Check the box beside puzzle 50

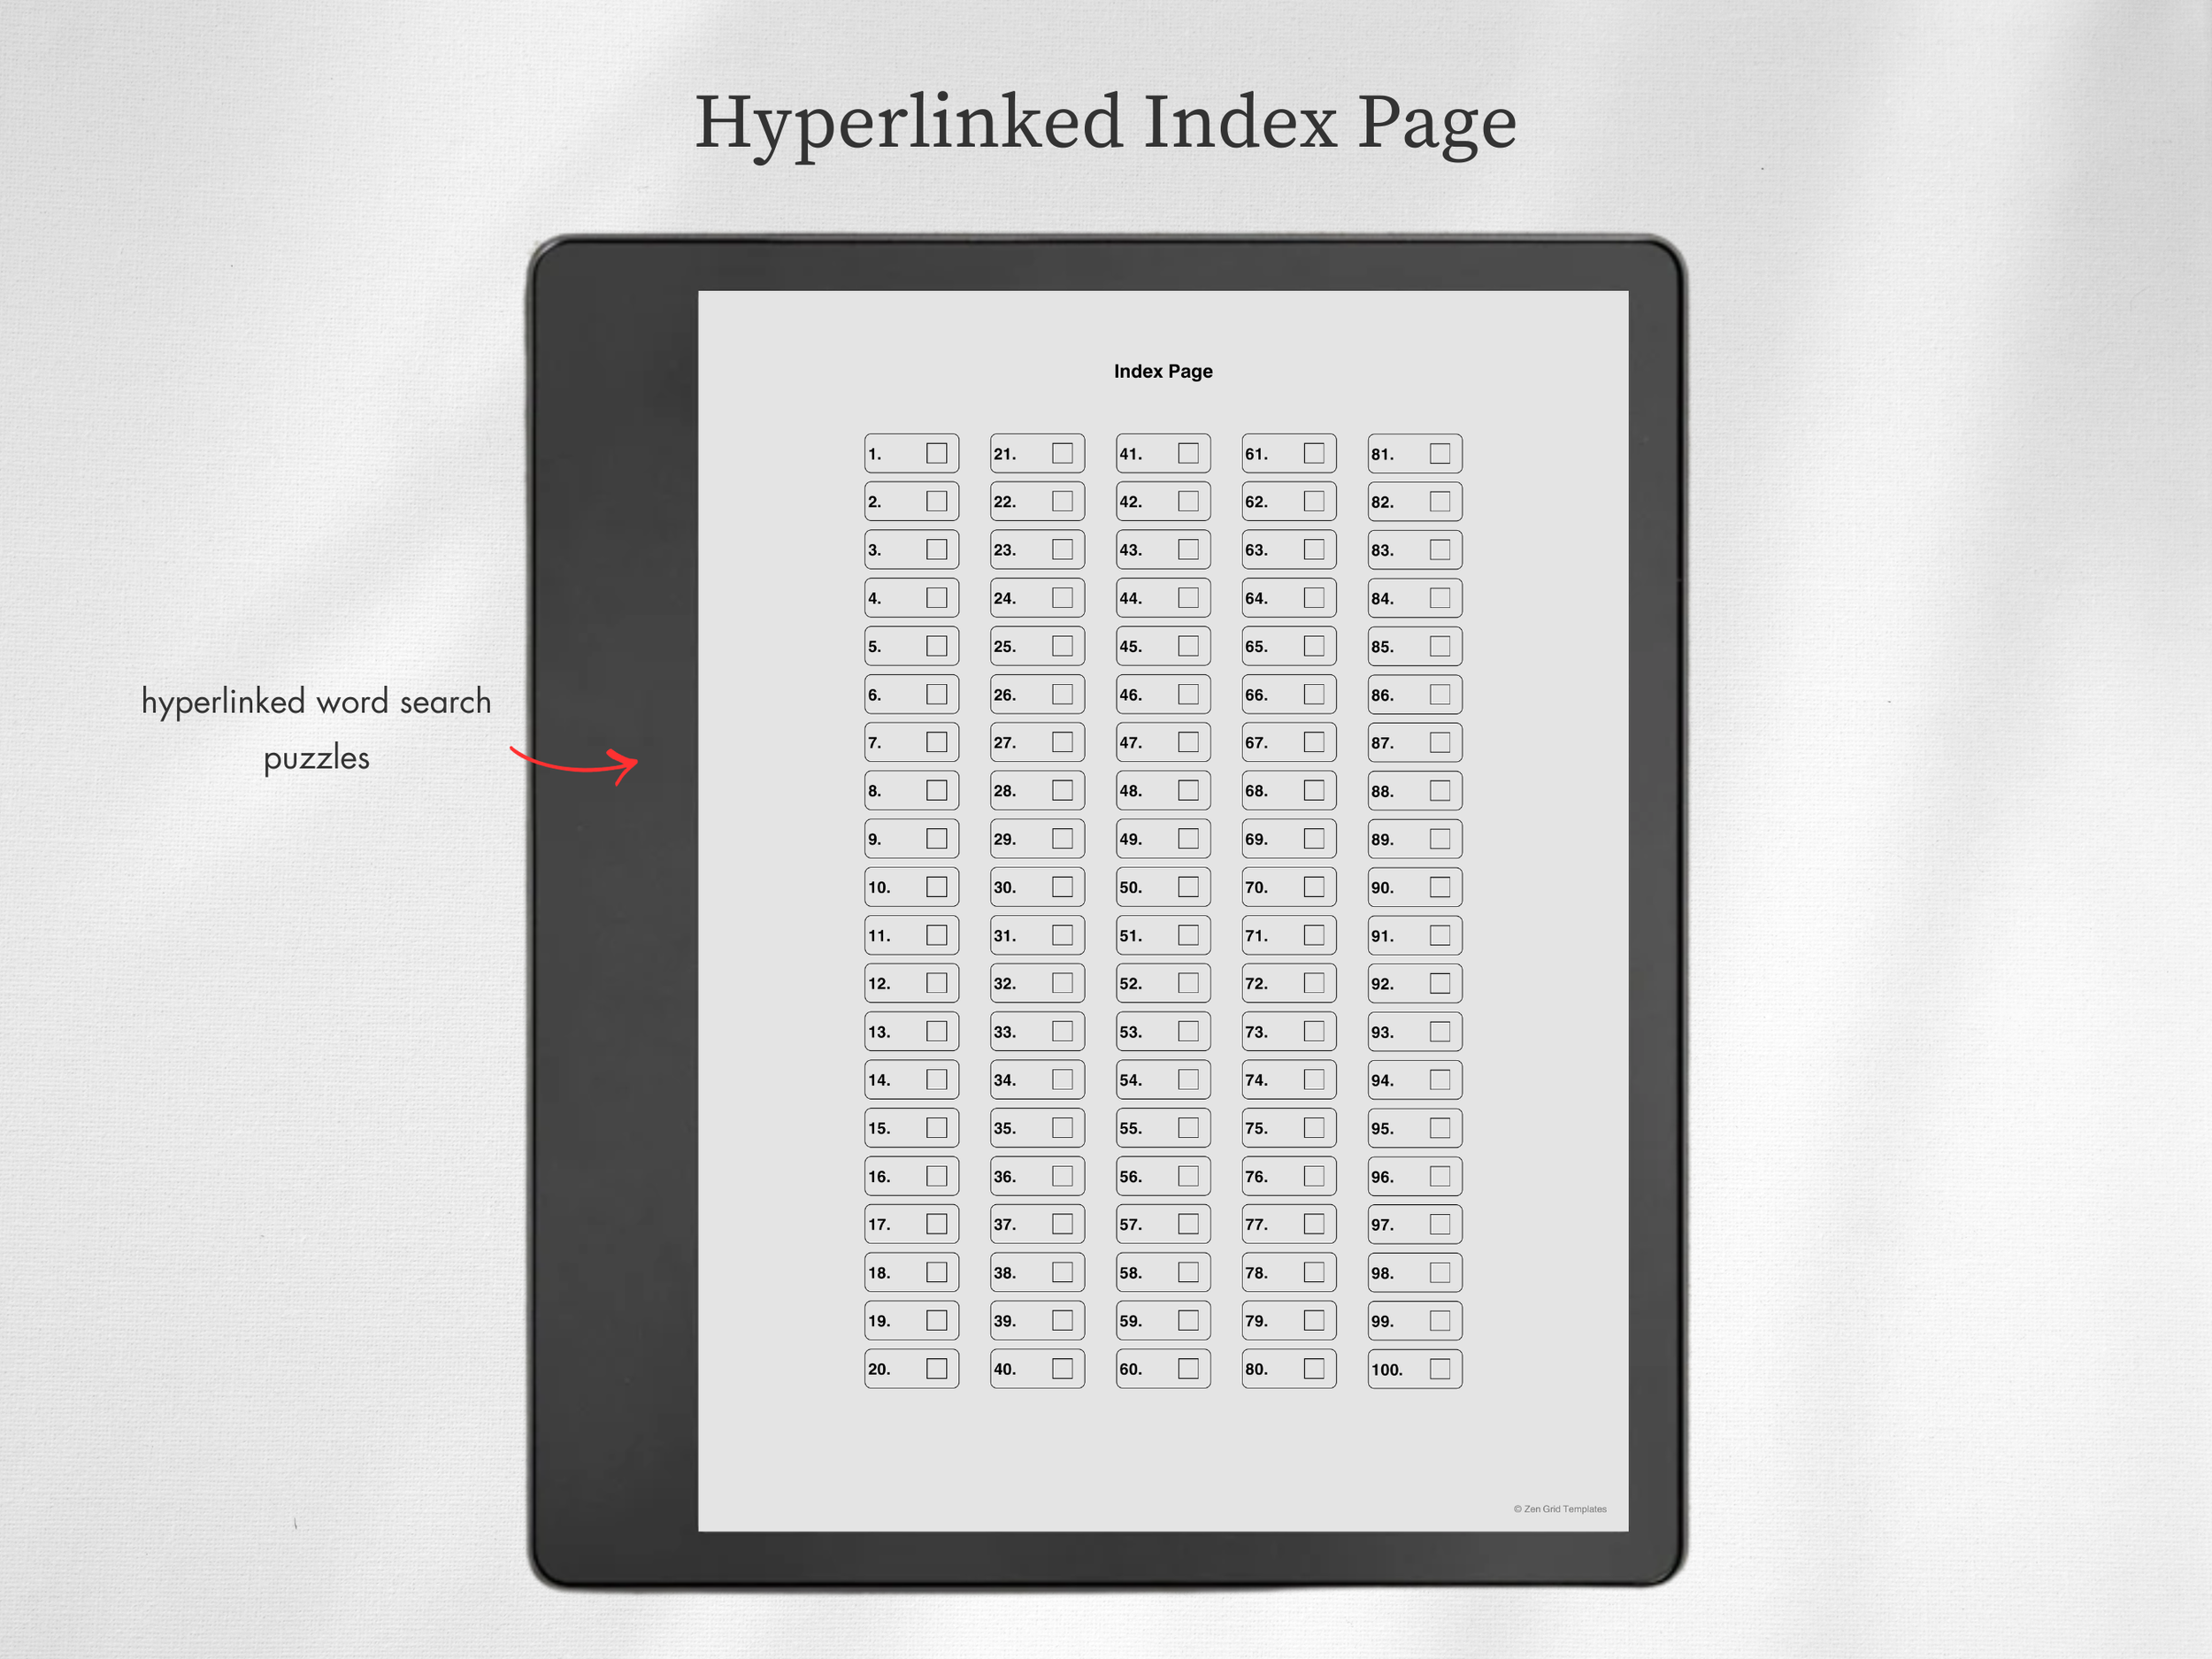click(1188, 886)
